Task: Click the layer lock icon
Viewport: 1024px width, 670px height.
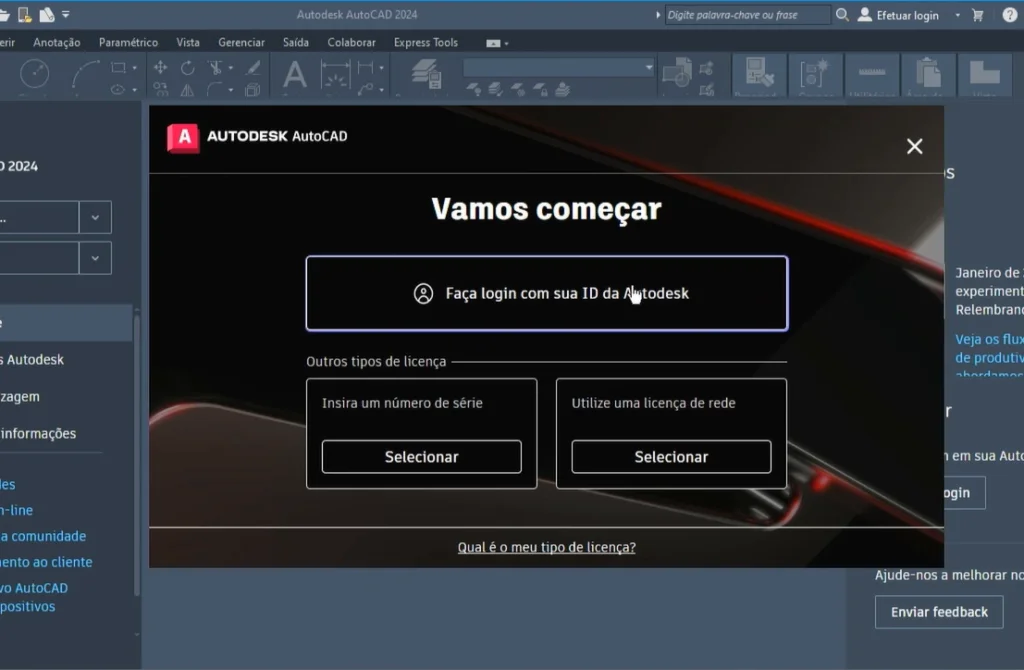Action: 541,89
